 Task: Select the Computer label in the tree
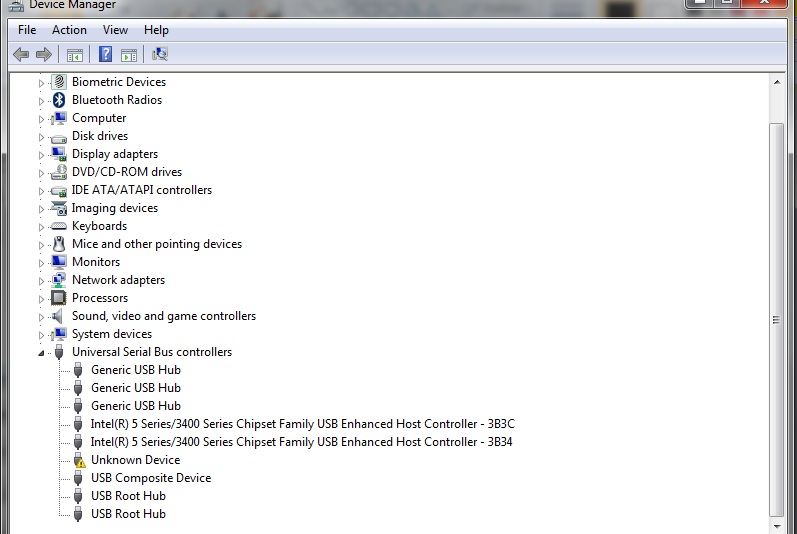coord(99,118)
